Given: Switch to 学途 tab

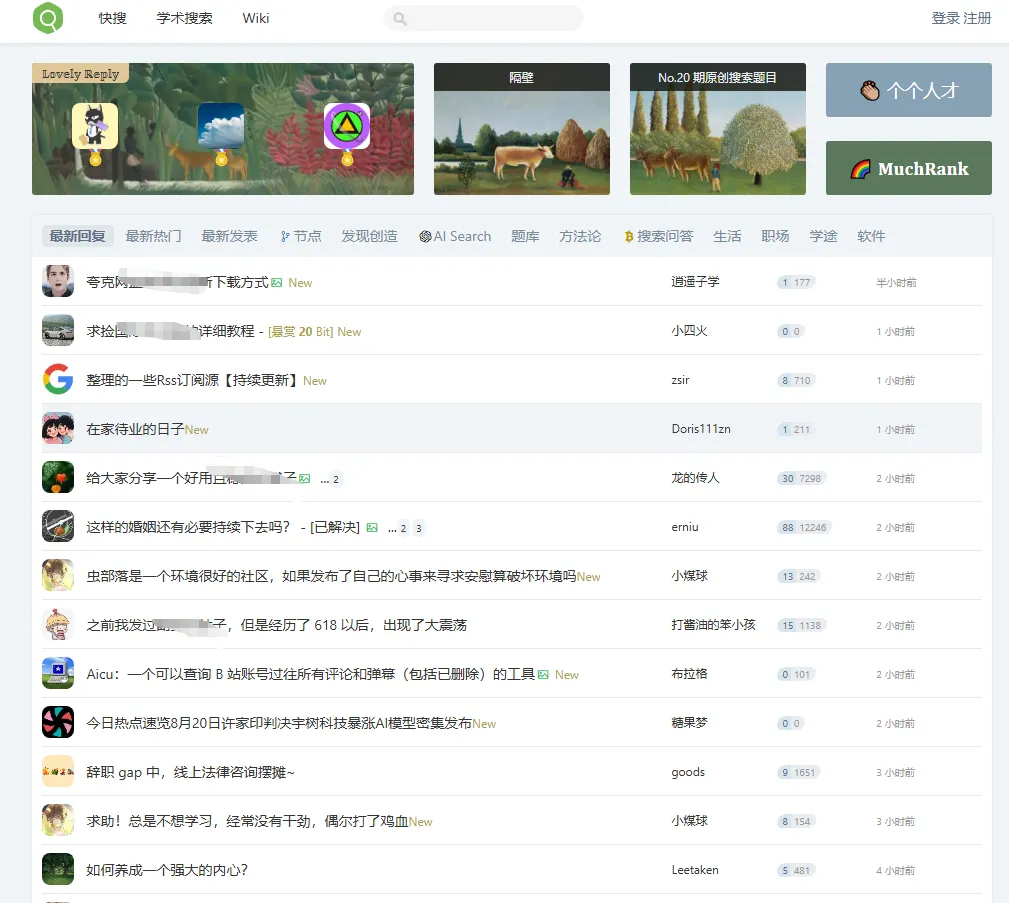Looking at the screenshot, I should (824, 236).
